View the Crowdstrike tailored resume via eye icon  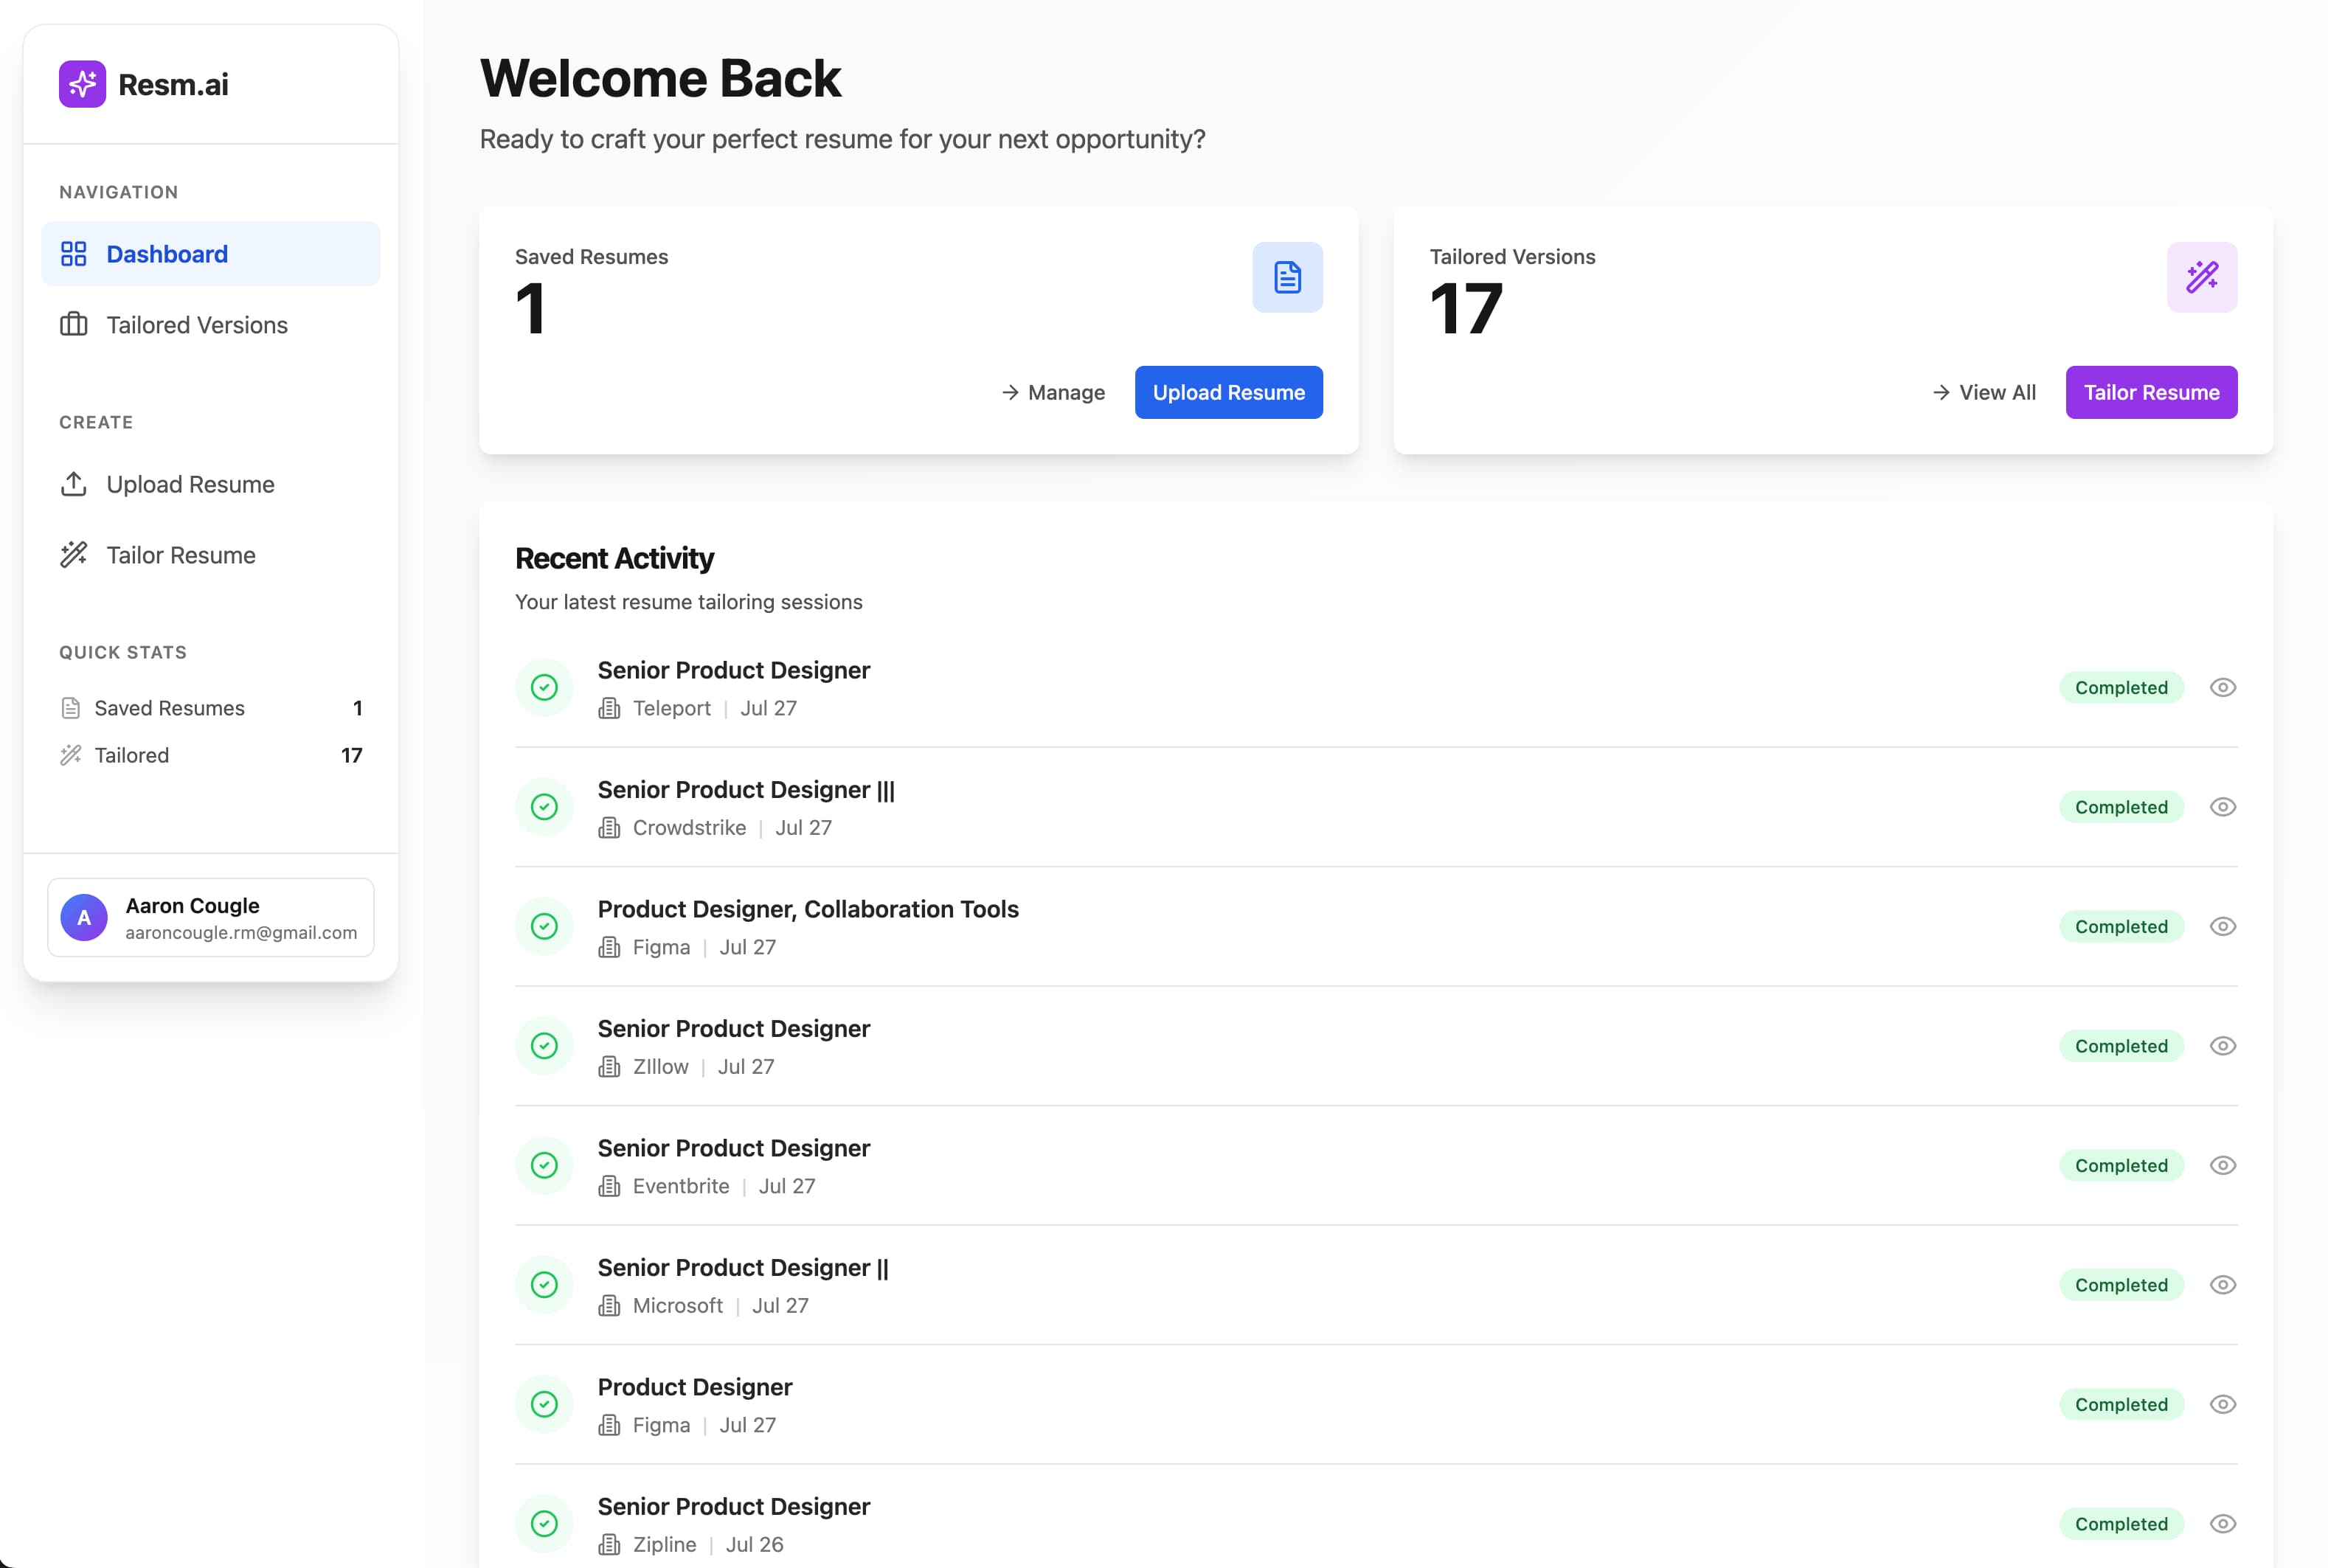coord(2222,807)
